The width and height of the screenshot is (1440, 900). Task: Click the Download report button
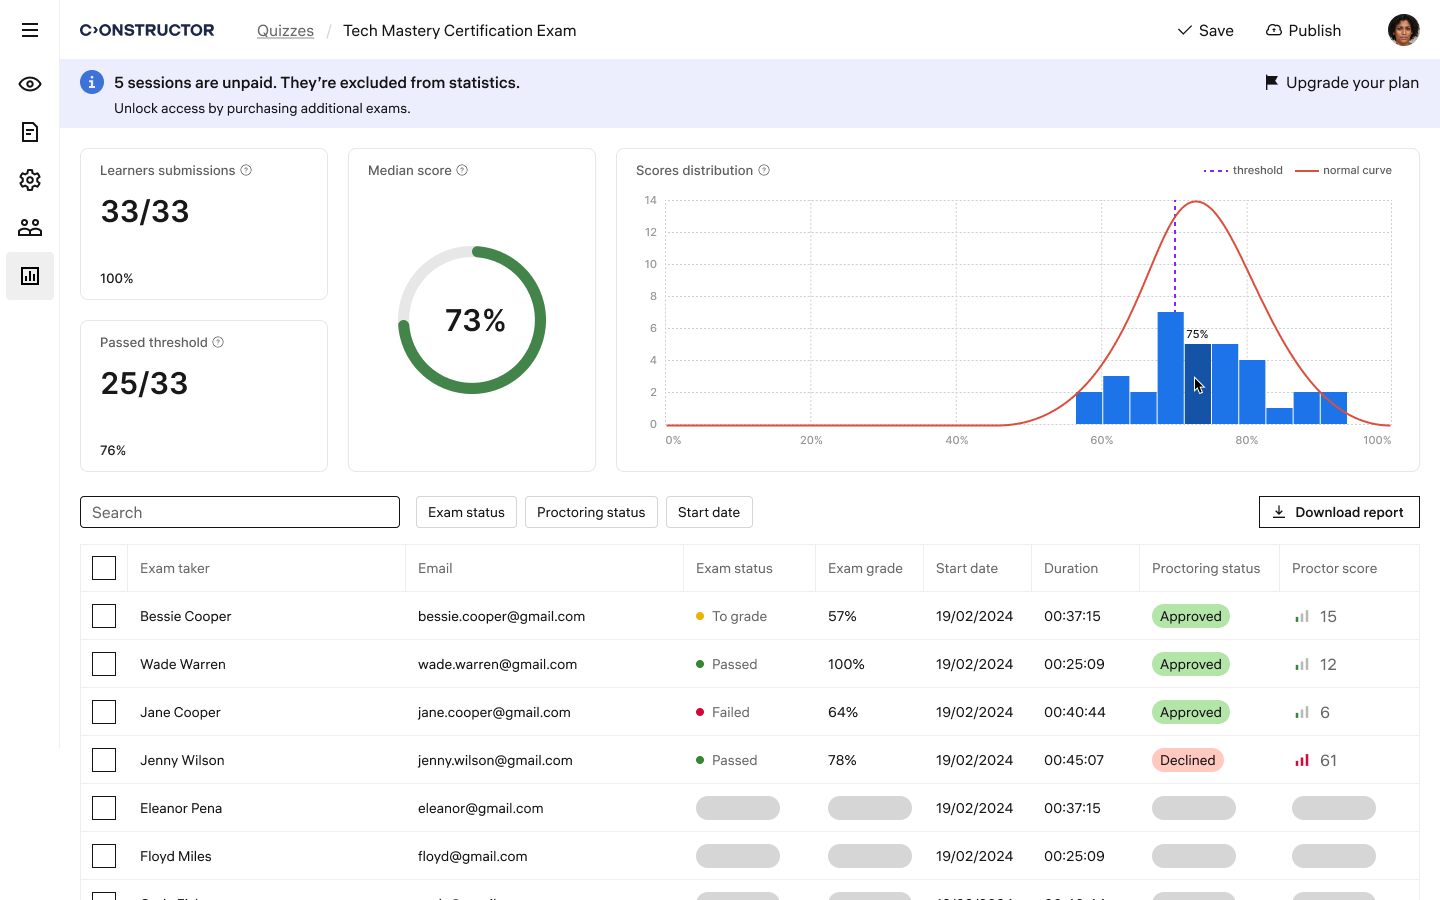[x=1339, y=511]
